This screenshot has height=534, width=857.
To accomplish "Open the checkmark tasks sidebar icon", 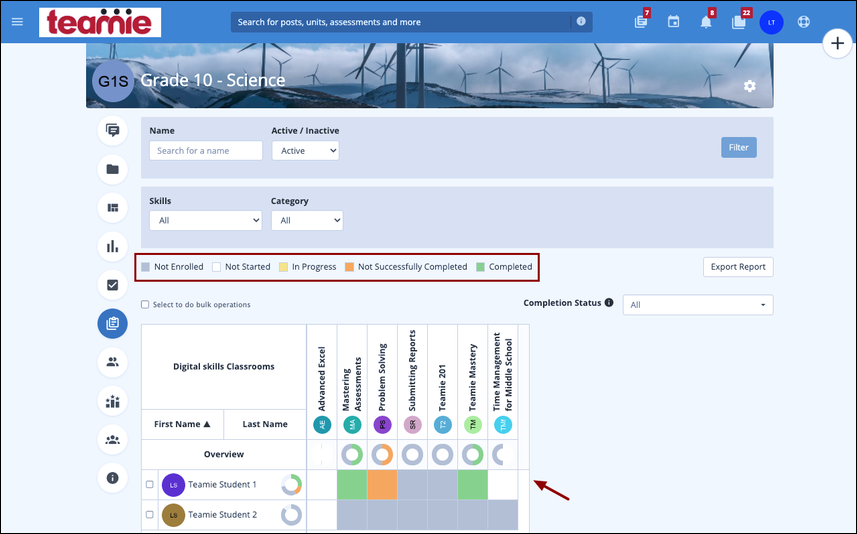I will coord(113,285).
